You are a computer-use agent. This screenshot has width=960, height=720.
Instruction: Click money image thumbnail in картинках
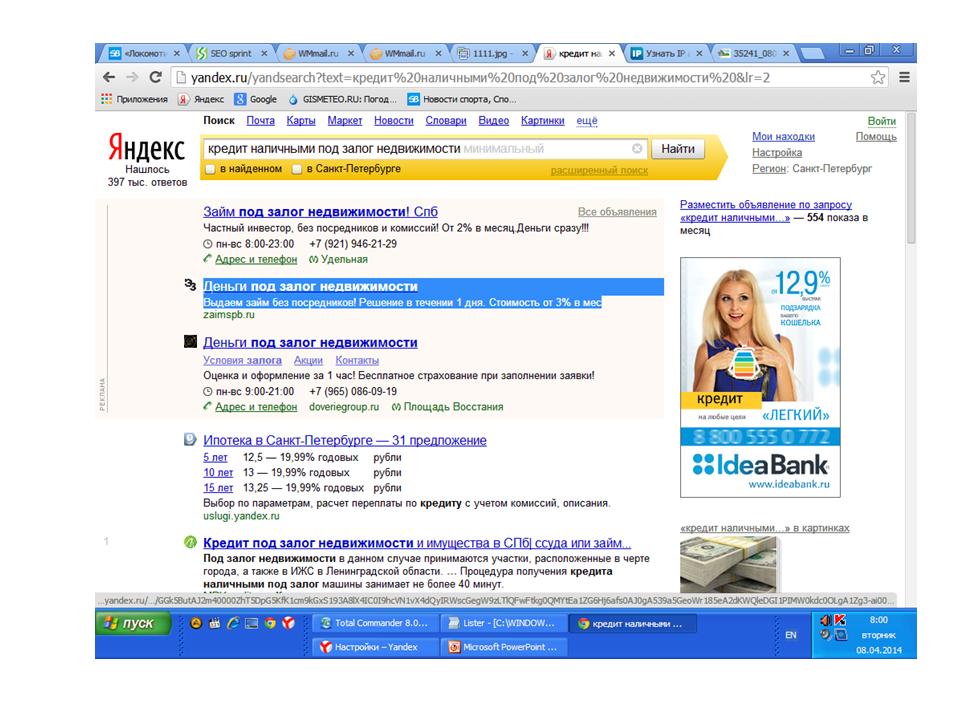[728, 564]
